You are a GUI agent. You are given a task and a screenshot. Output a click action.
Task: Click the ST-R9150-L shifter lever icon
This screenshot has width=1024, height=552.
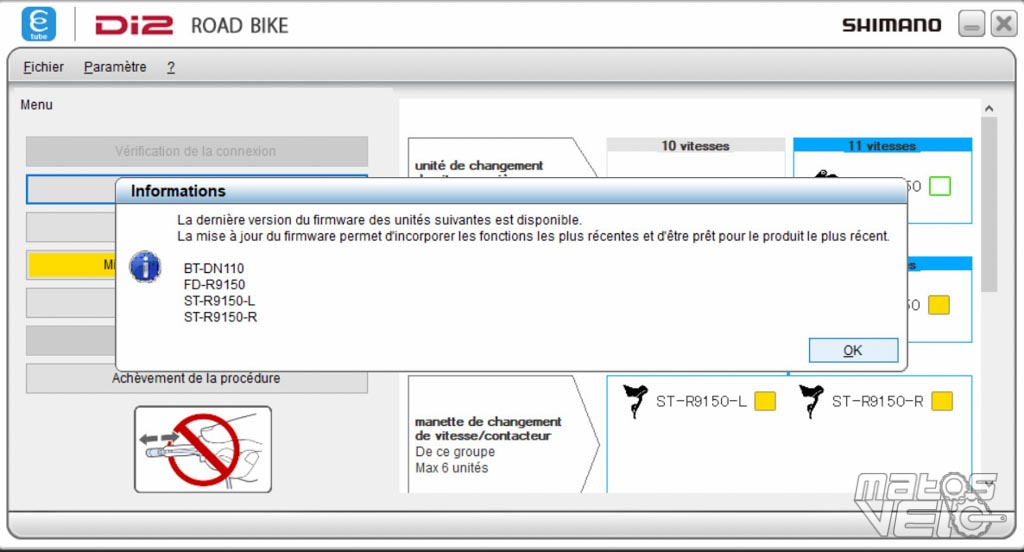(635, 401)
